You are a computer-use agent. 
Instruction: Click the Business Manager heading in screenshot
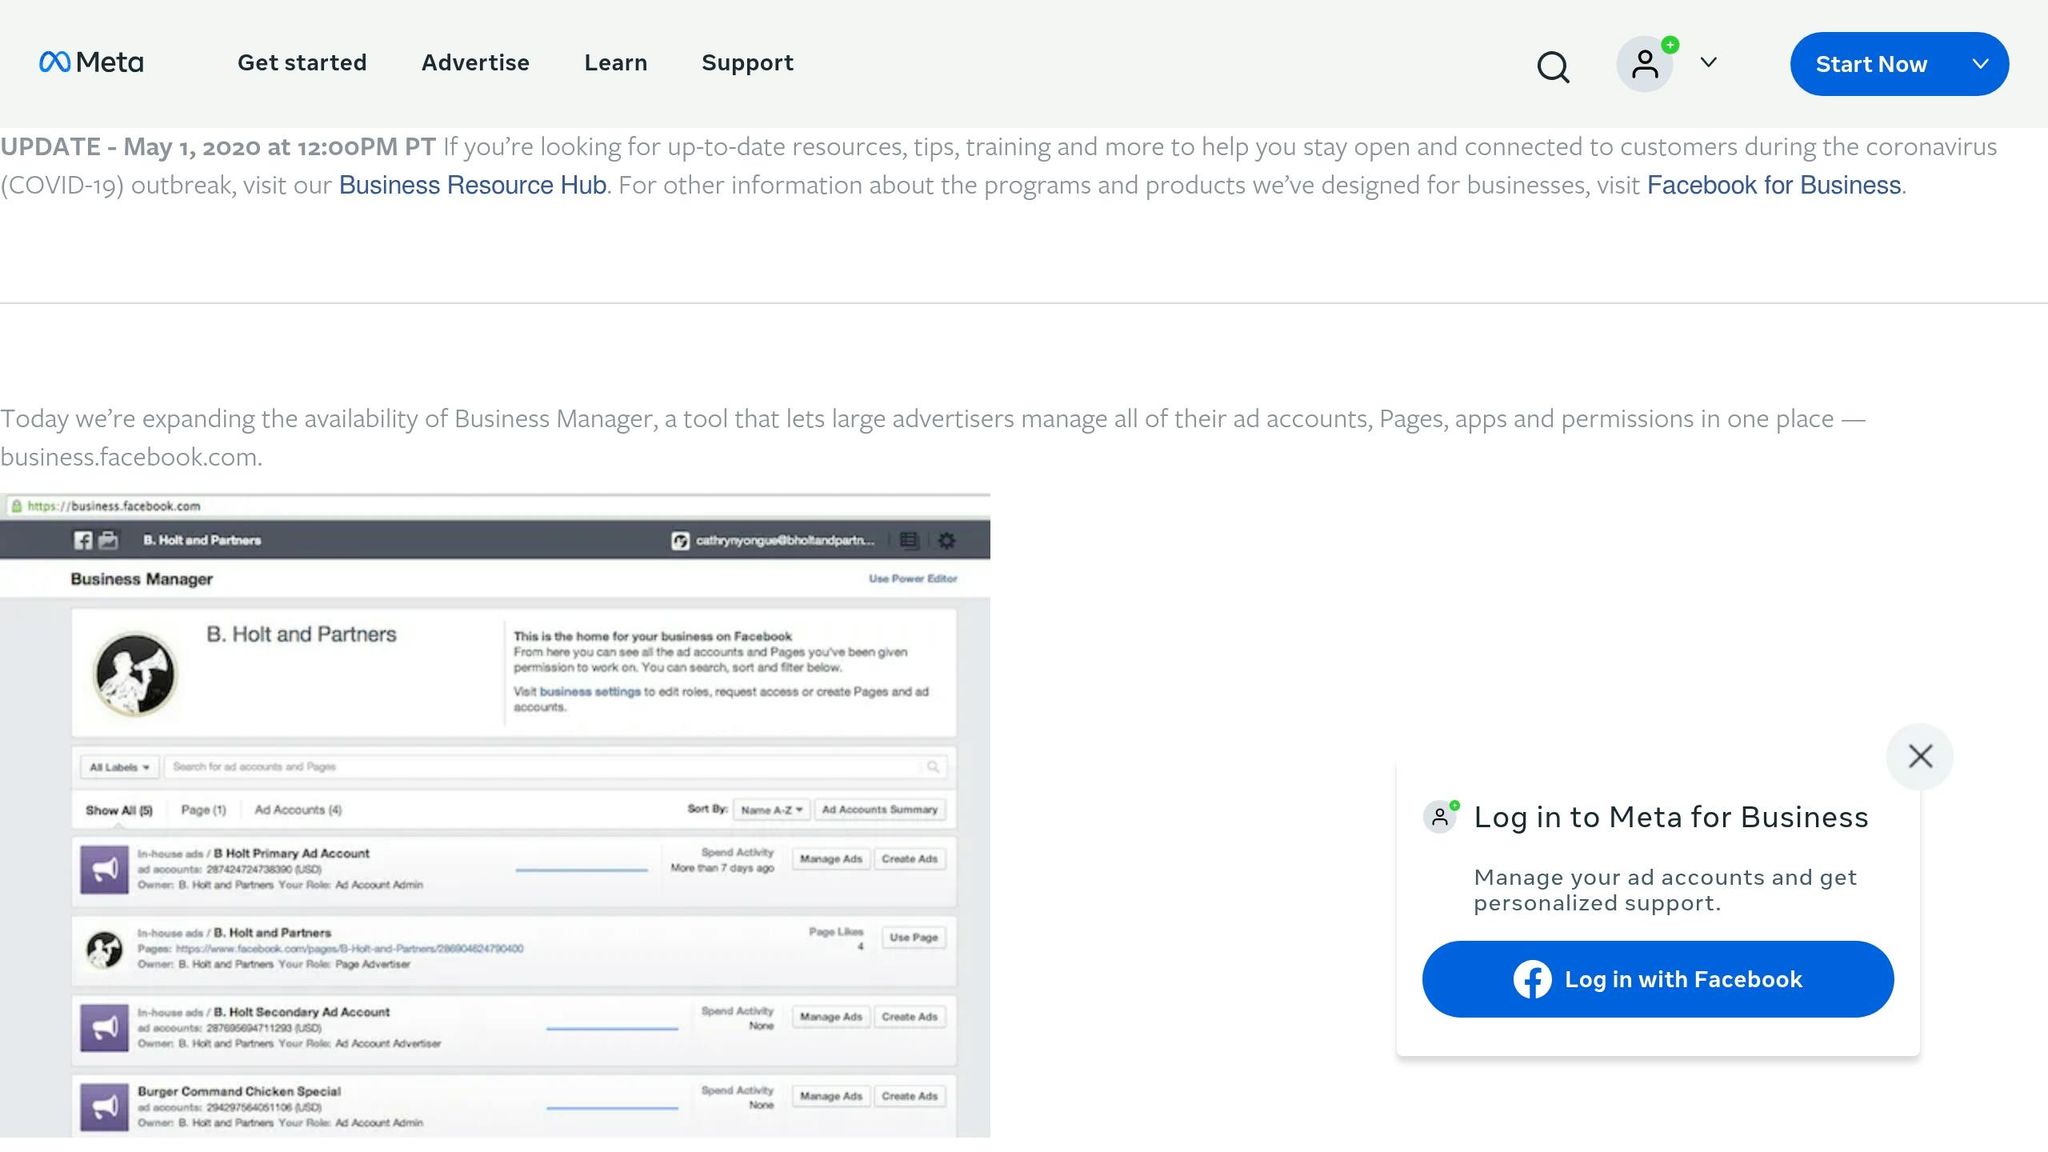(x=142, y=579)
